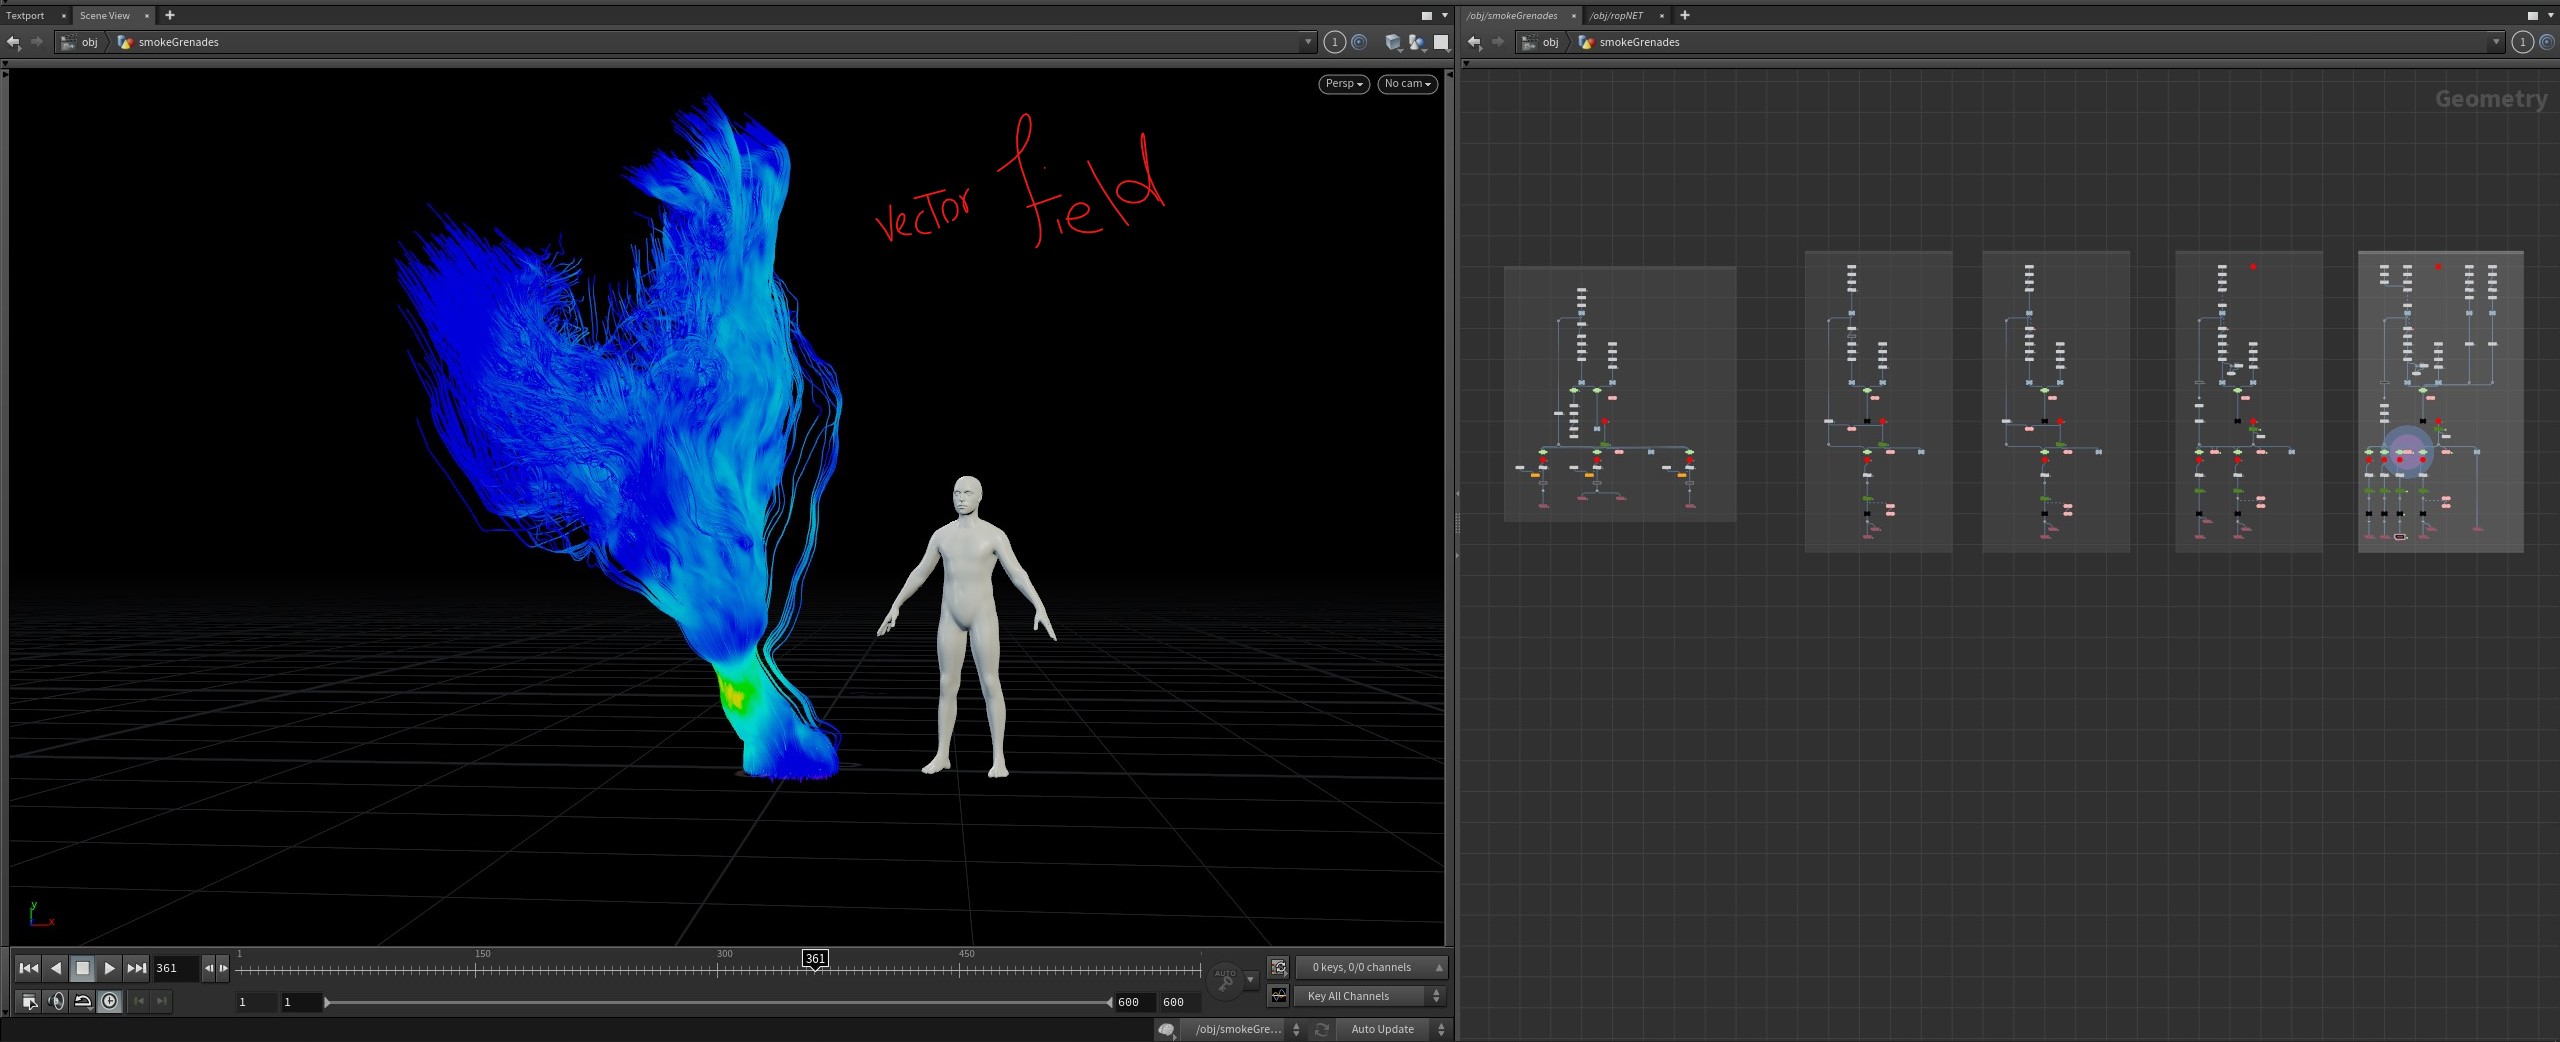This screenshot has width=2560, height=1042.
Task: Click the Houdini cook status brain icon
Action: (x=1166, y=1029)
